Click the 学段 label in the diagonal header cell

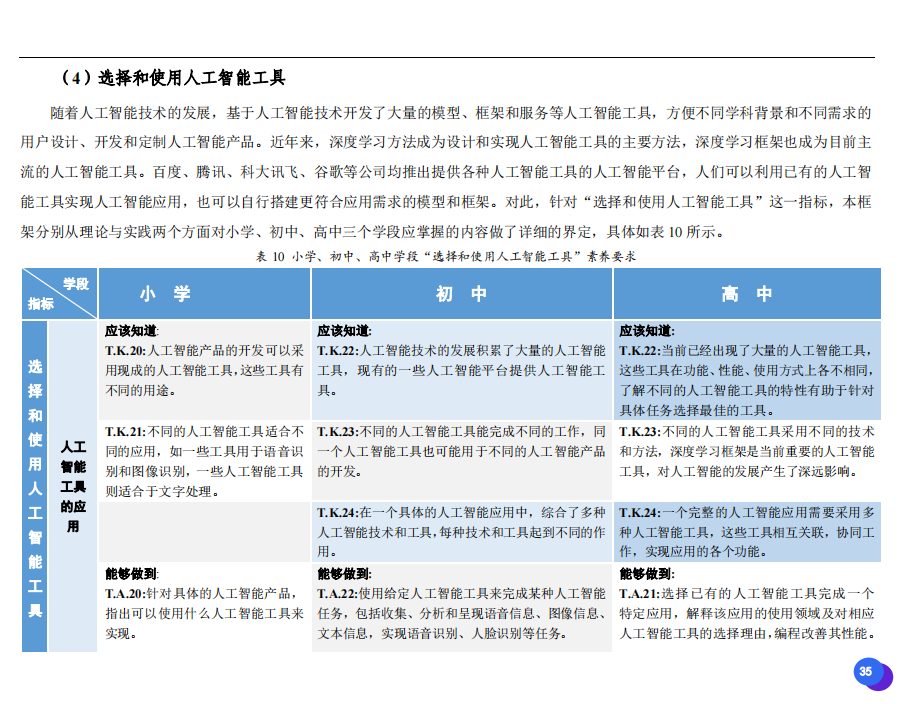(76, 284)
